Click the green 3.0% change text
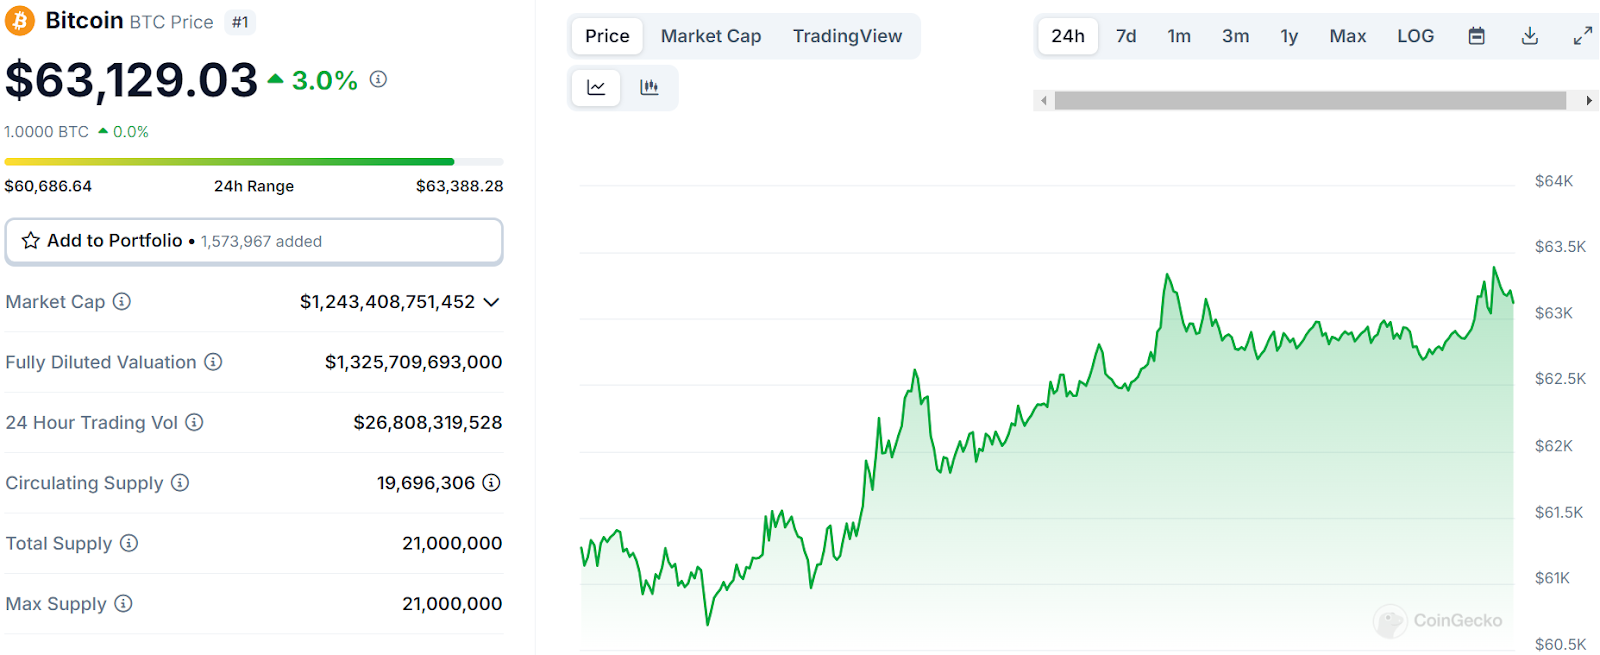1600x655 pixels. pyautogui.click(x=324, y=81)
